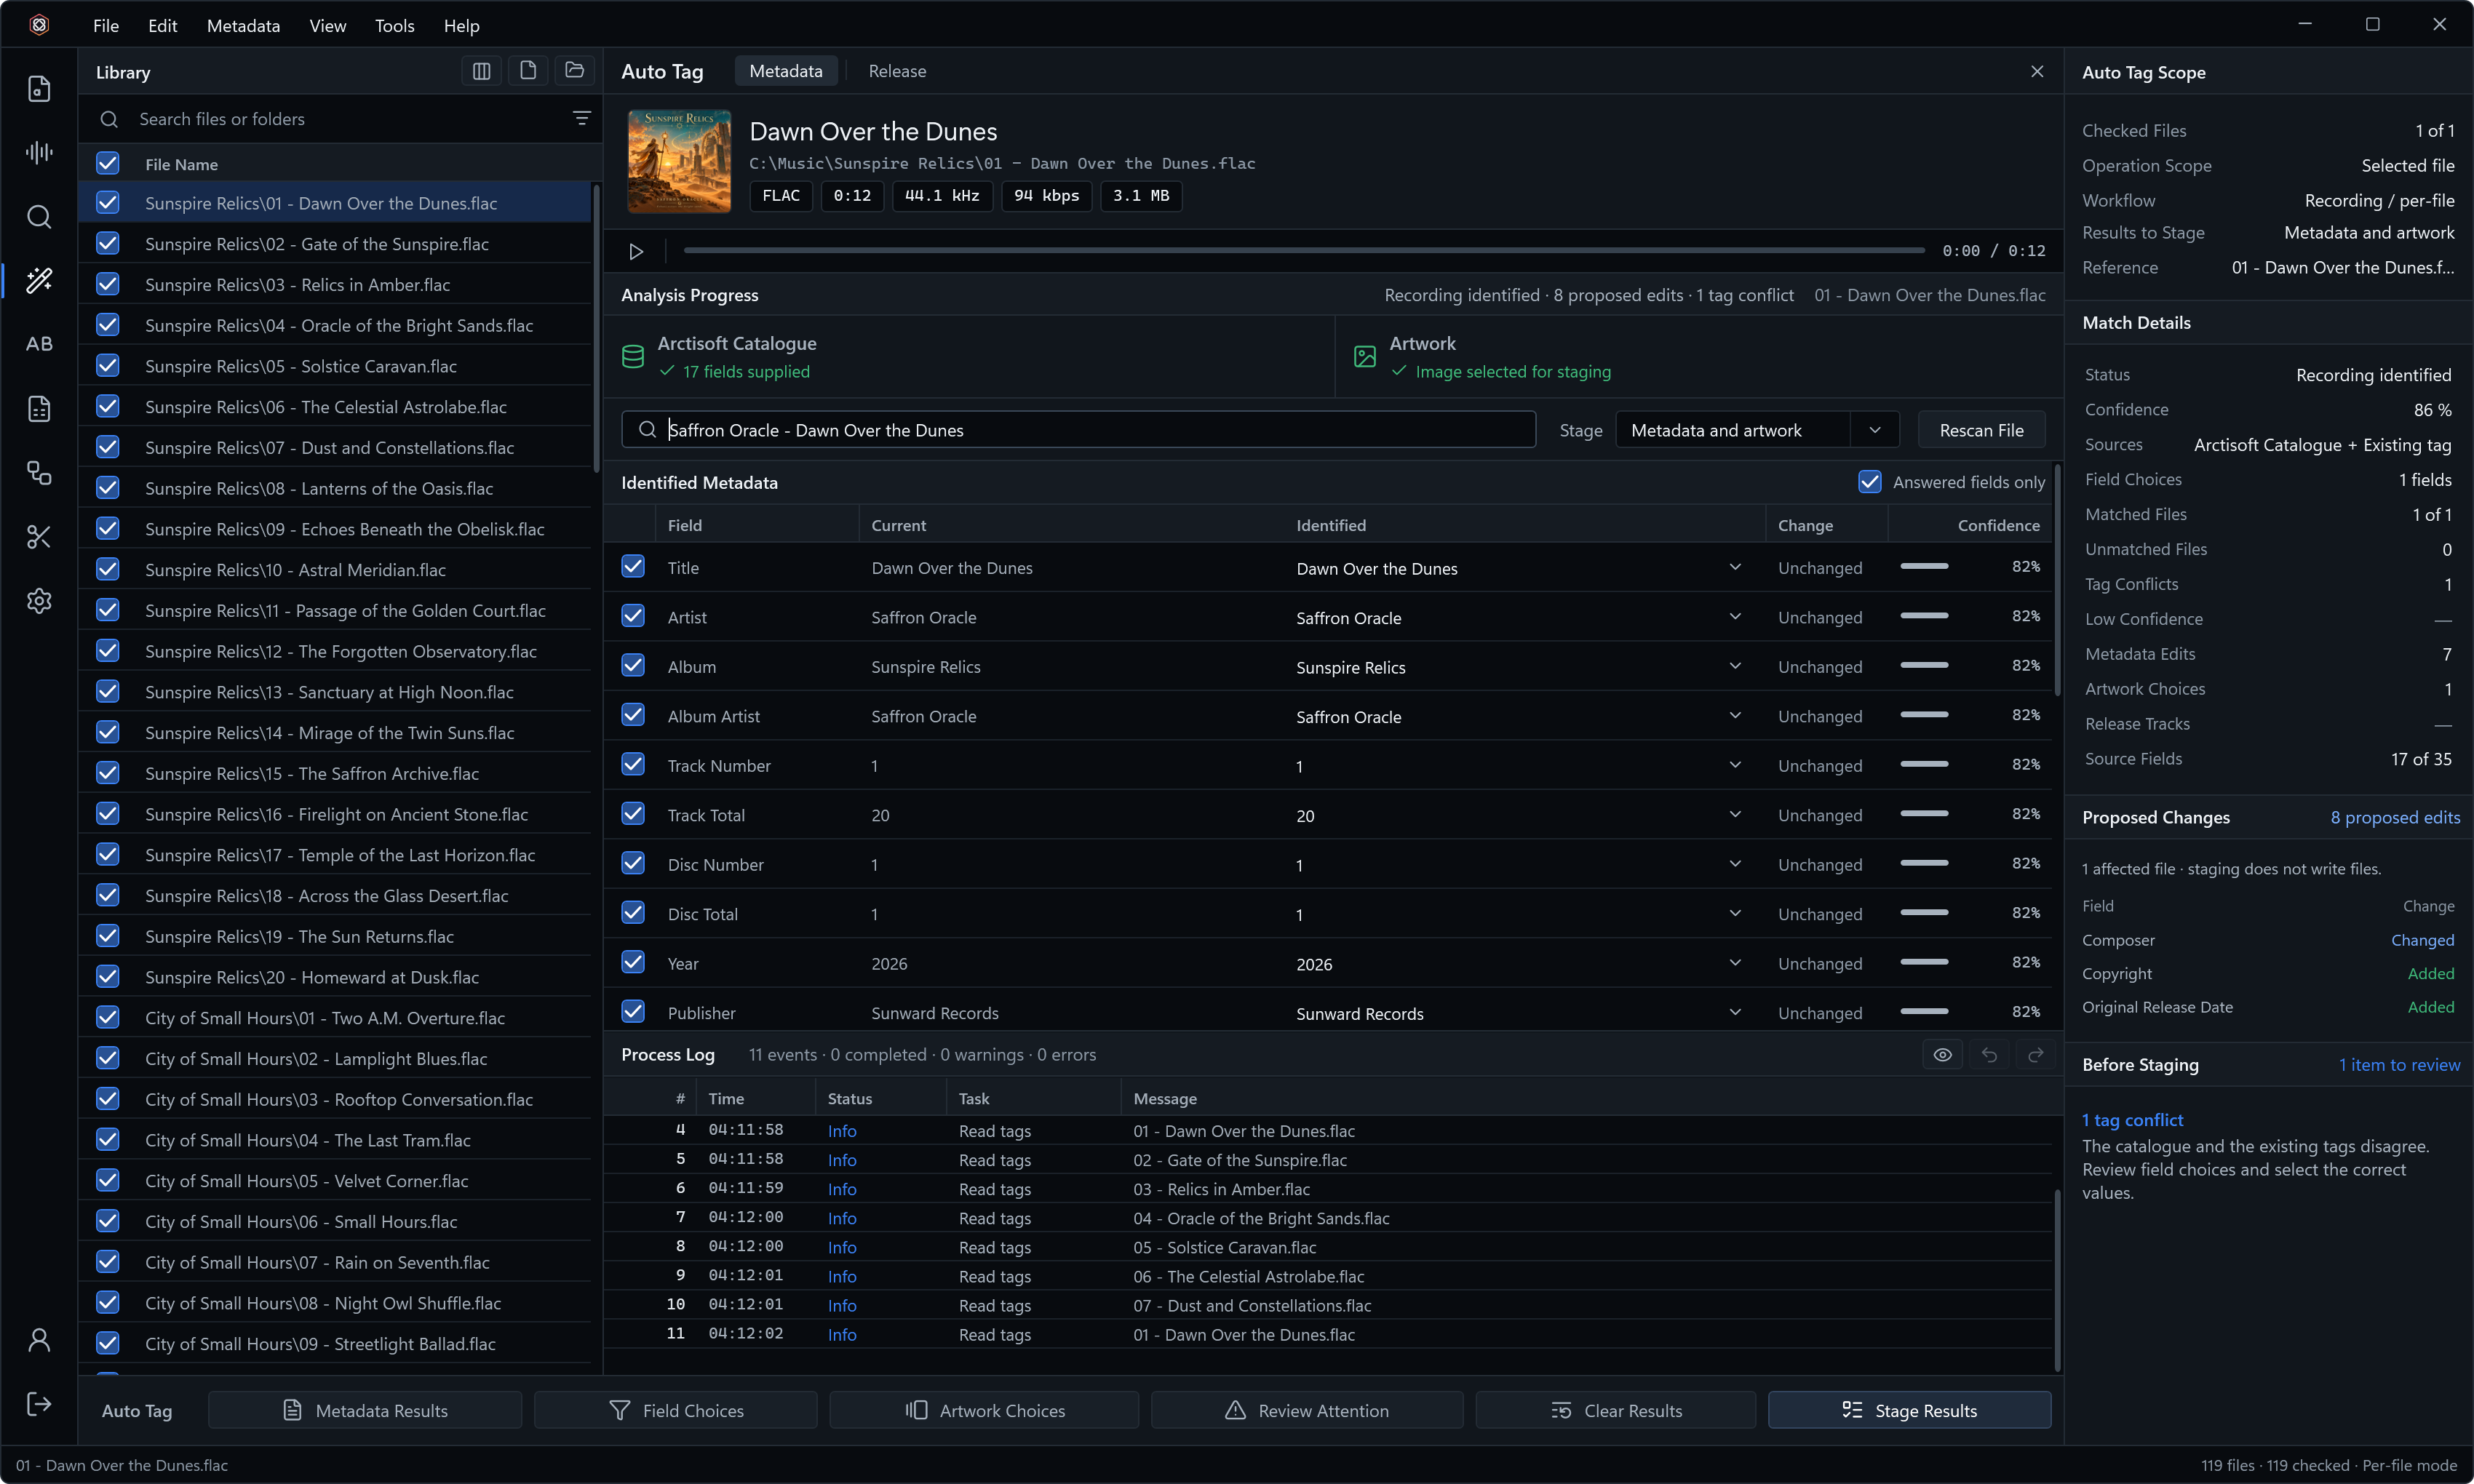This screenshot has height=1484, width=2474.
Task: Click the playback progress bar
Action: coord(1304,250)
